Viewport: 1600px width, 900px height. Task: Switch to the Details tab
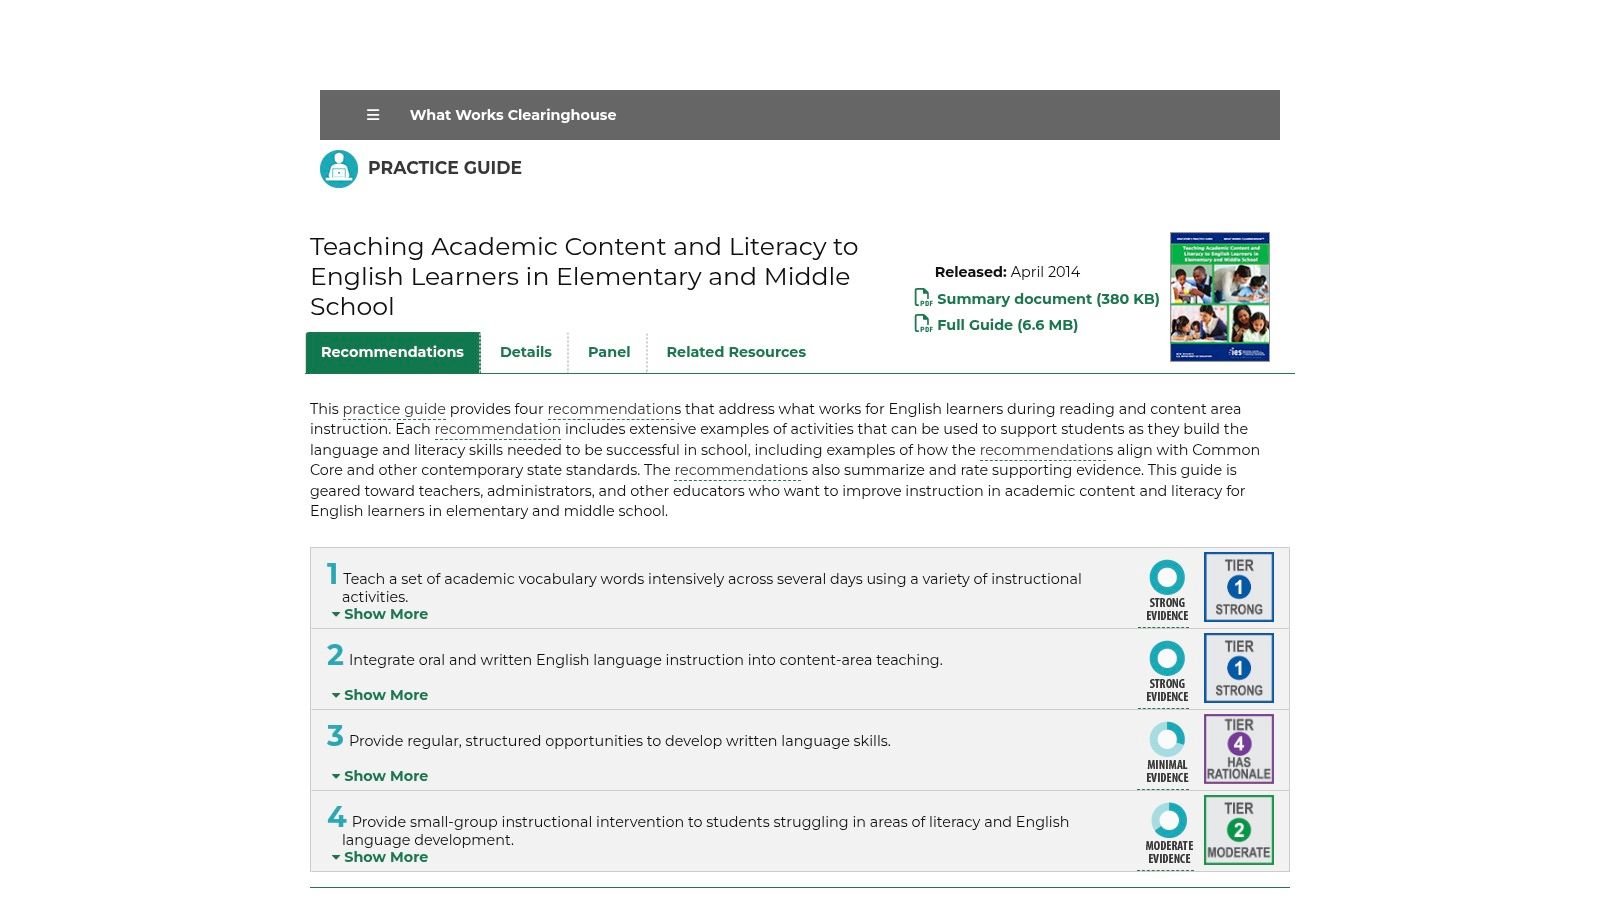[x=526, y=352]
